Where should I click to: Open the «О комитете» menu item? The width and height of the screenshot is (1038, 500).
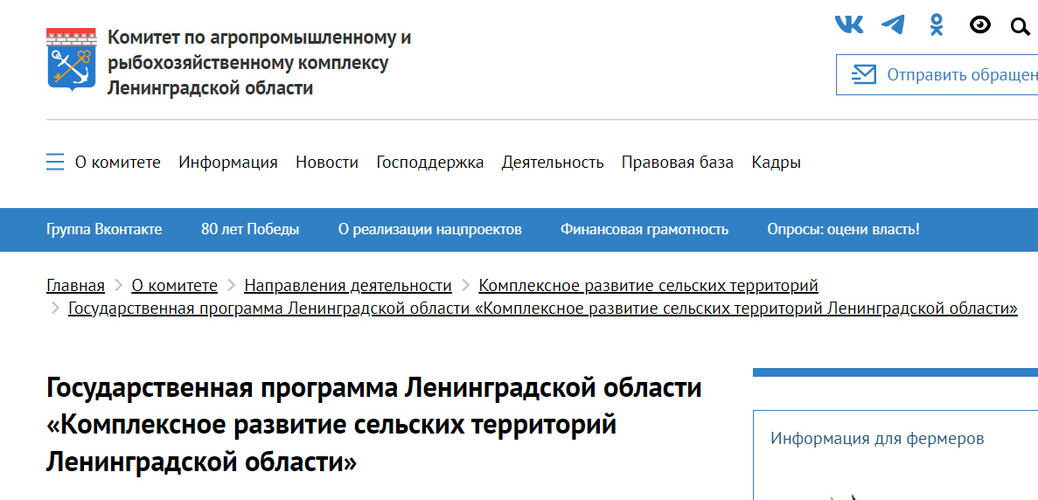pyautogui.click(x=118, y=162)
